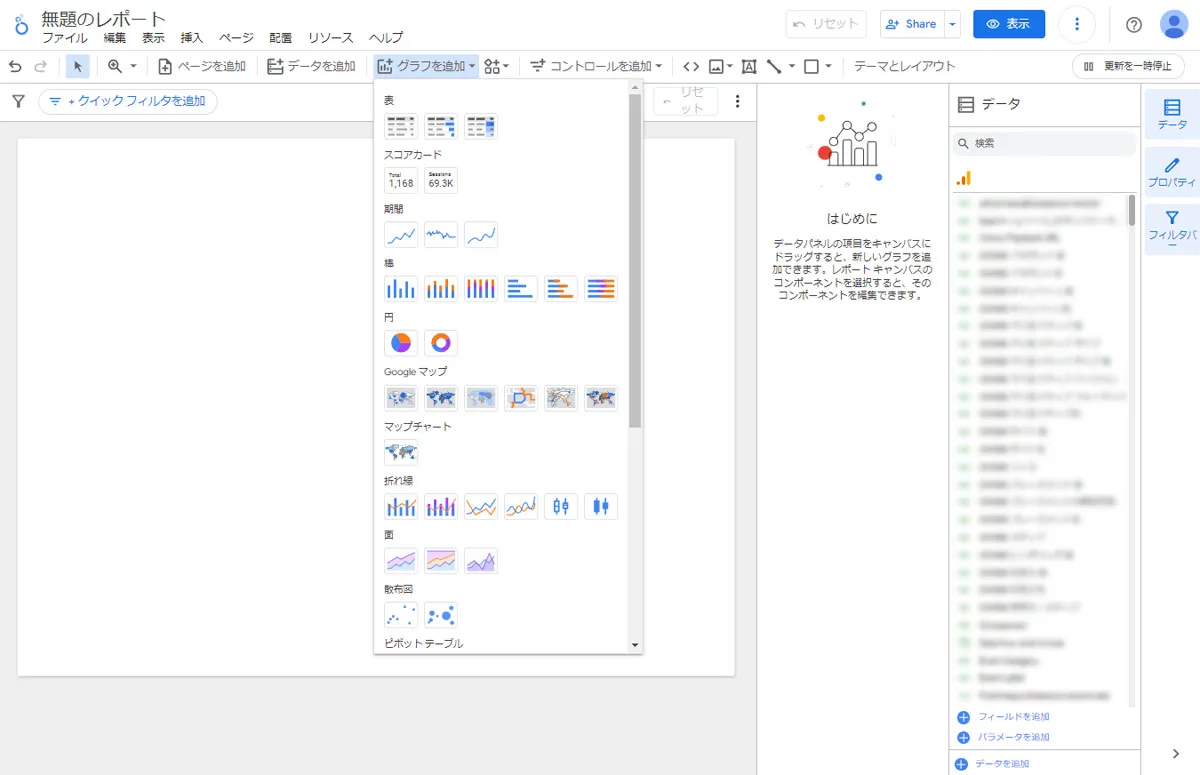Image resolution: width=1200 pixels, height=775 pixels.
Task: Select the URL embed code icon
Action: 691,66
